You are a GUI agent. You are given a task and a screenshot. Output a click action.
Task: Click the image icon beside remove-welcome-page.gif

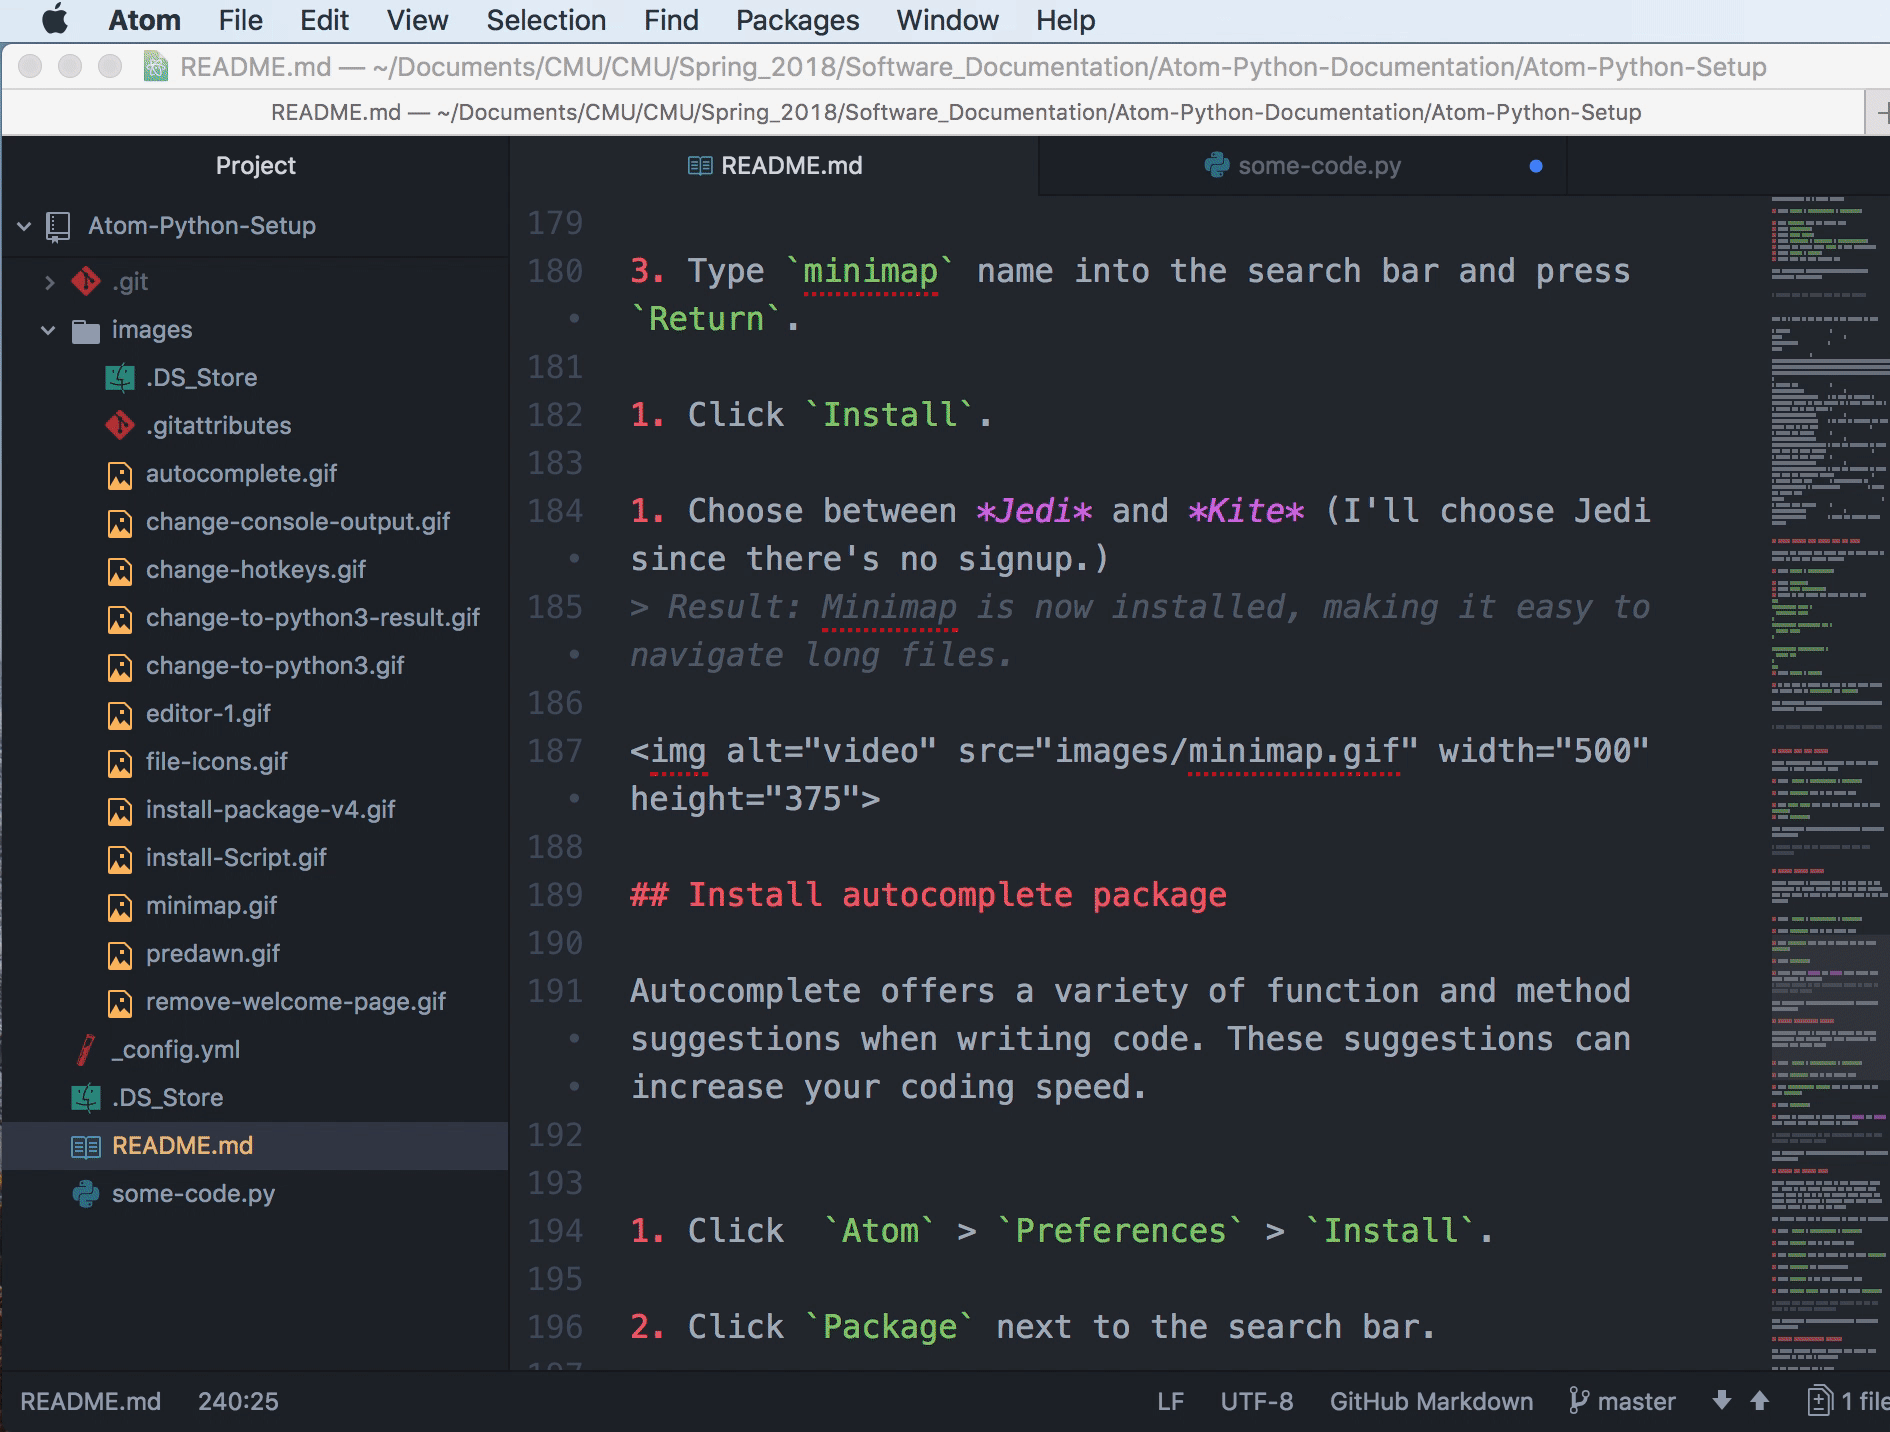(x=120, y=1003)
